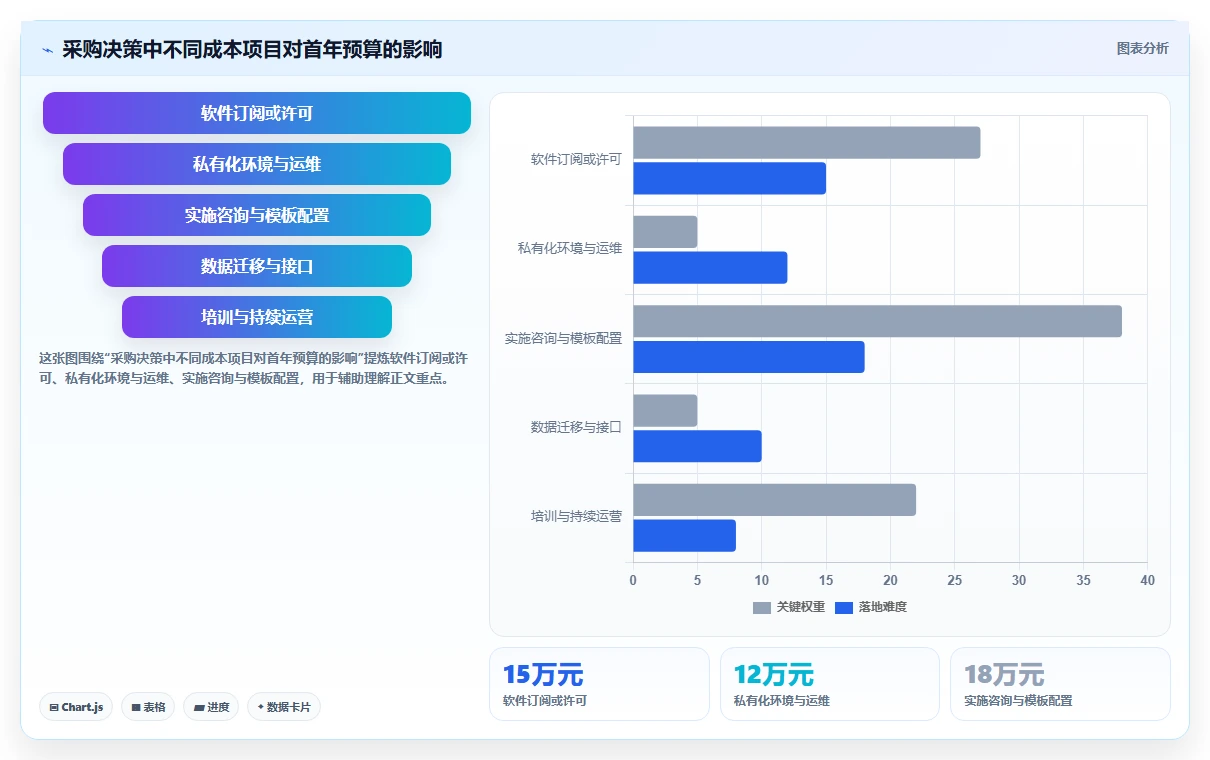The width and height of the screenshot is (1210, 760).
Task: Click gray 关键权重 bar for 数据迁移与接口
Action: pyautogui.click(x=665, y=411)
